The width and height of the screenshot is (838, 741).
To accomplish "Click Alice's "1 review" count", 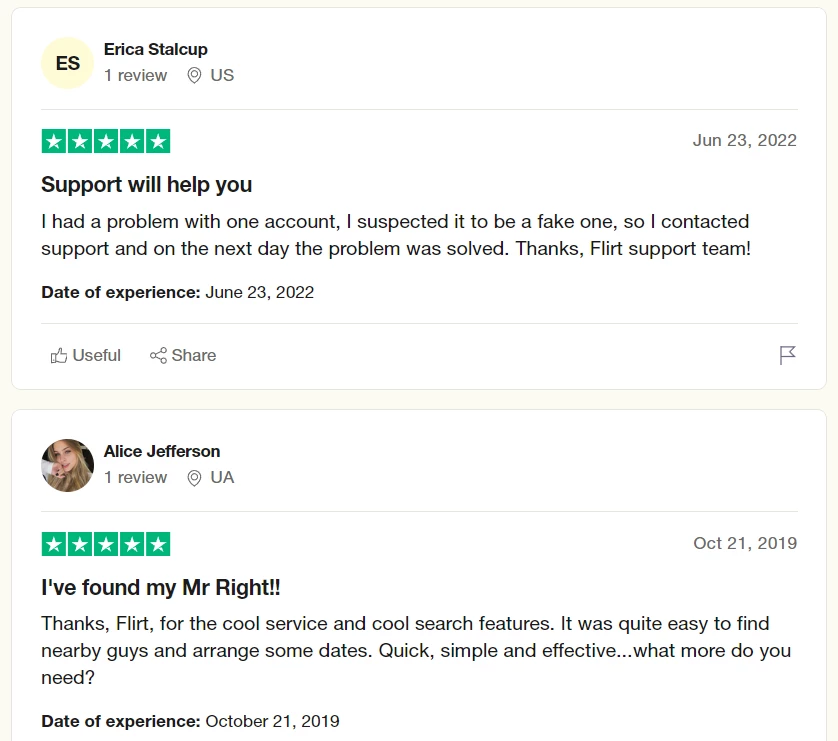I will coord(135,478).
